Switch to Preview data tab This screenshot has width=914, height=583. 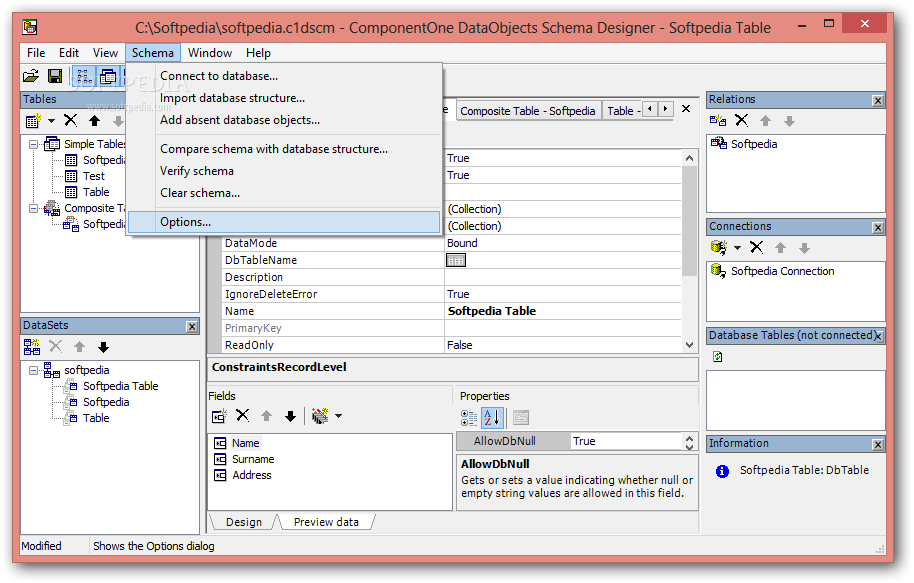(326, 522)
